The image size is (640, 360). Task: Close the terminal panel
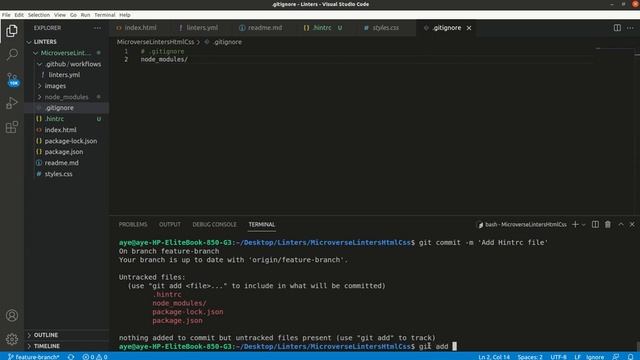[632, 224]
